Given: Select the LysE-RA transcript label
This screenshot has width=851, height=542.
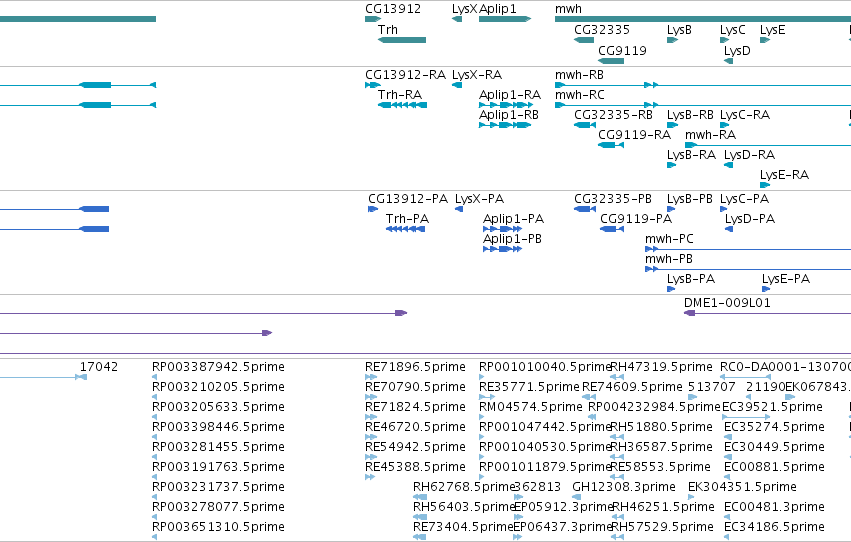Looking at the screenshot, I should pos(785,175).
